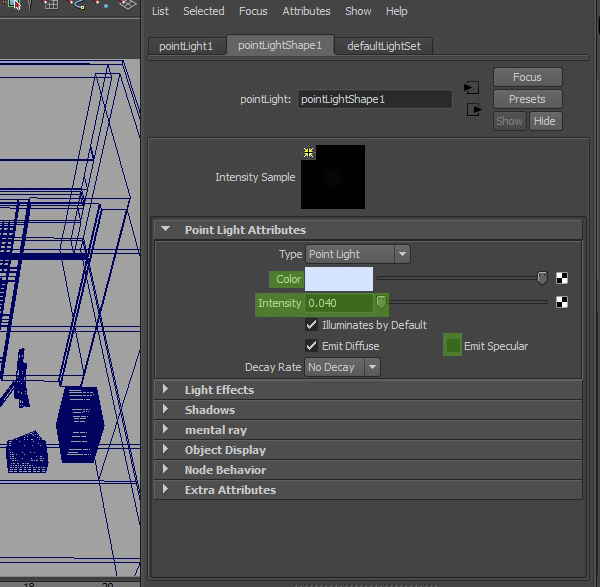
Task: Open the Selected menu
Action: pos(204,11)
